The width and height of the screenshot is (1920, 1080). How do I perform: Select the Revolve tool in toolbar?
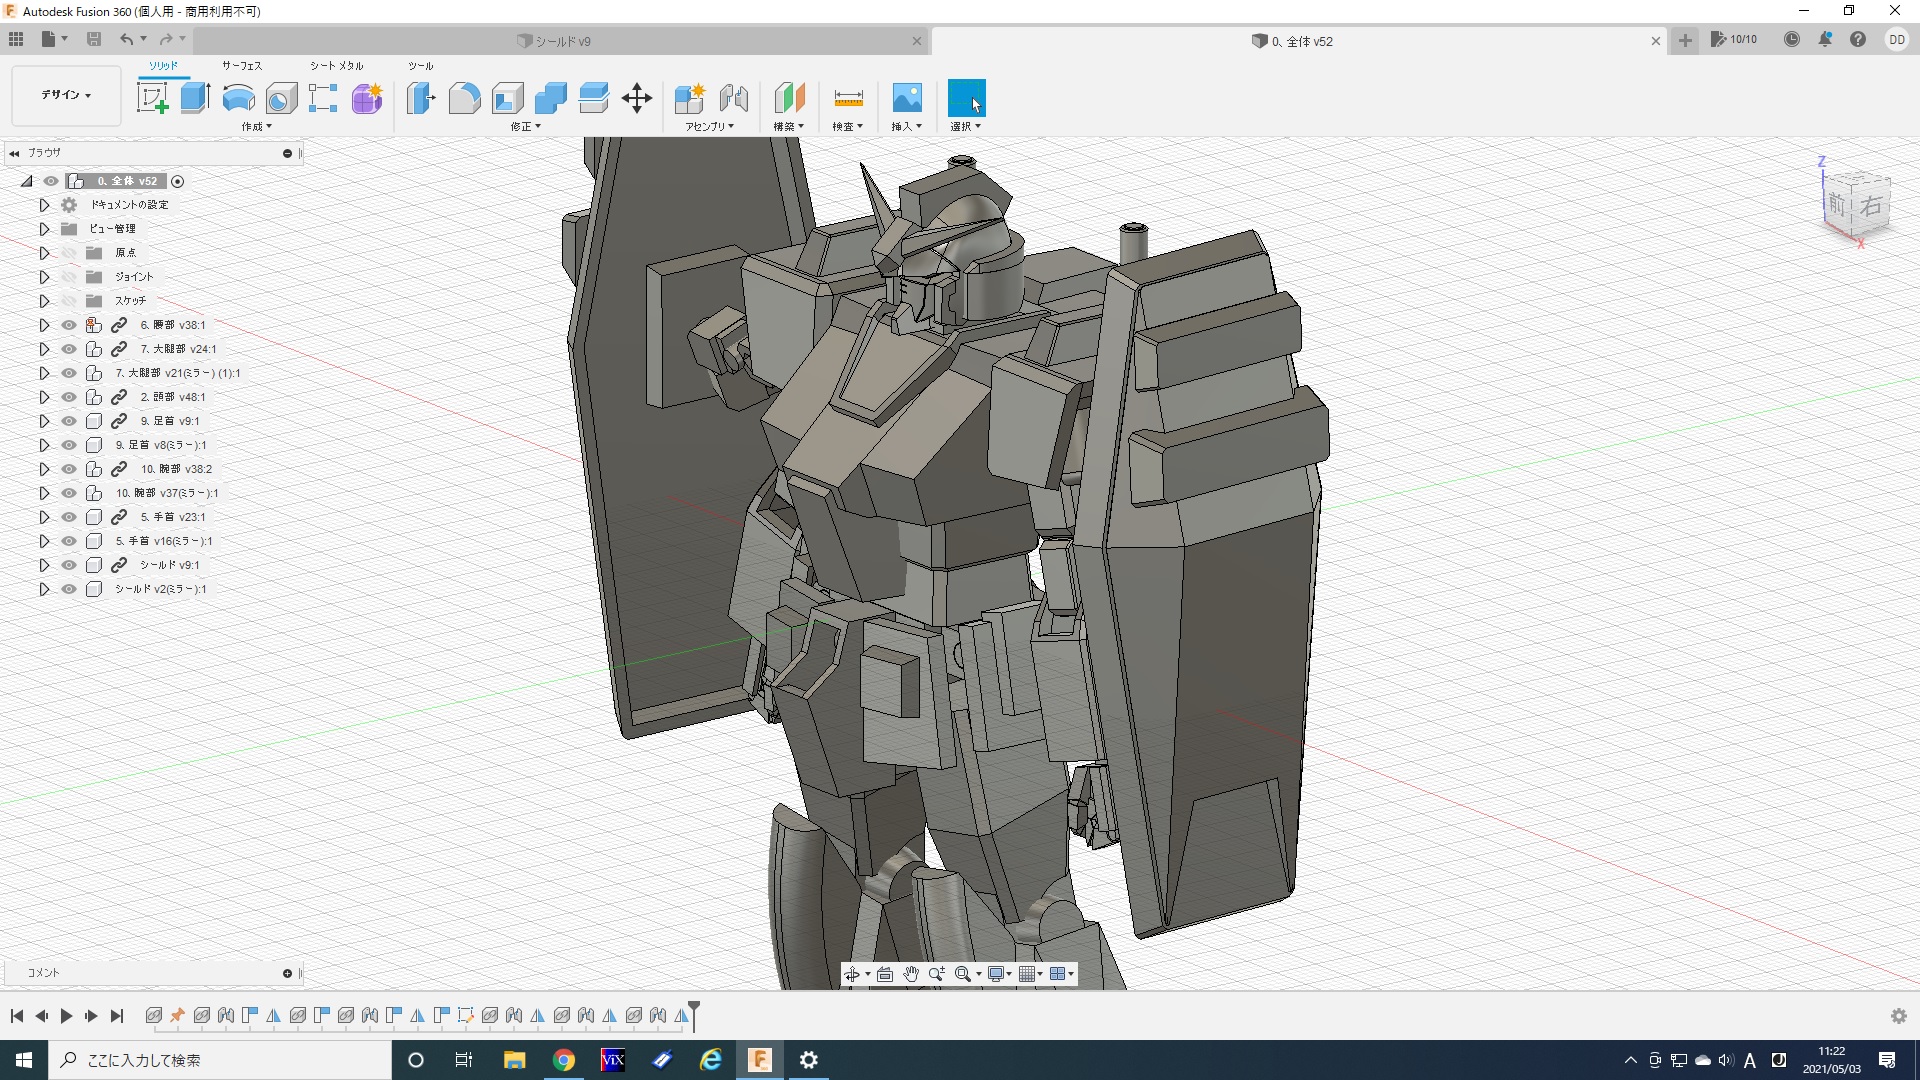pos(238,98)
